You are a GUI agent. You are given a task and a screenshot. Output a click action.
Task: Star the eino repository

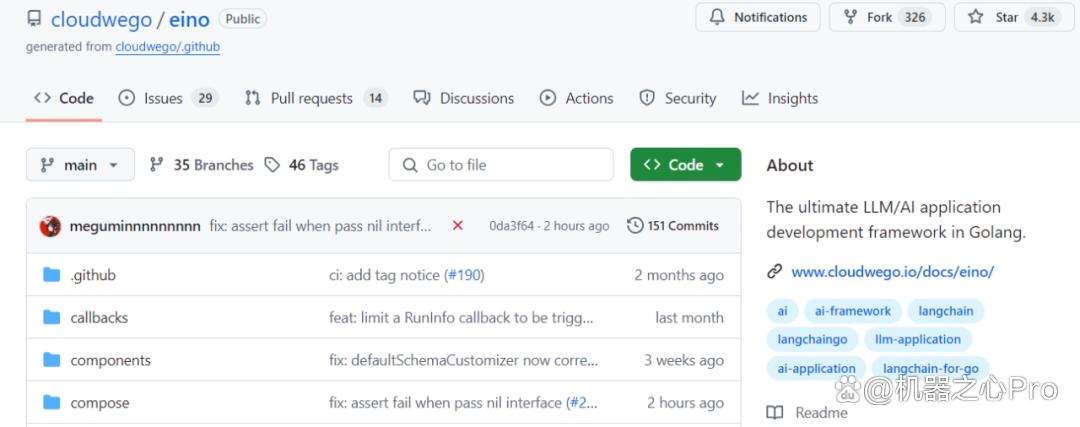1012,17
